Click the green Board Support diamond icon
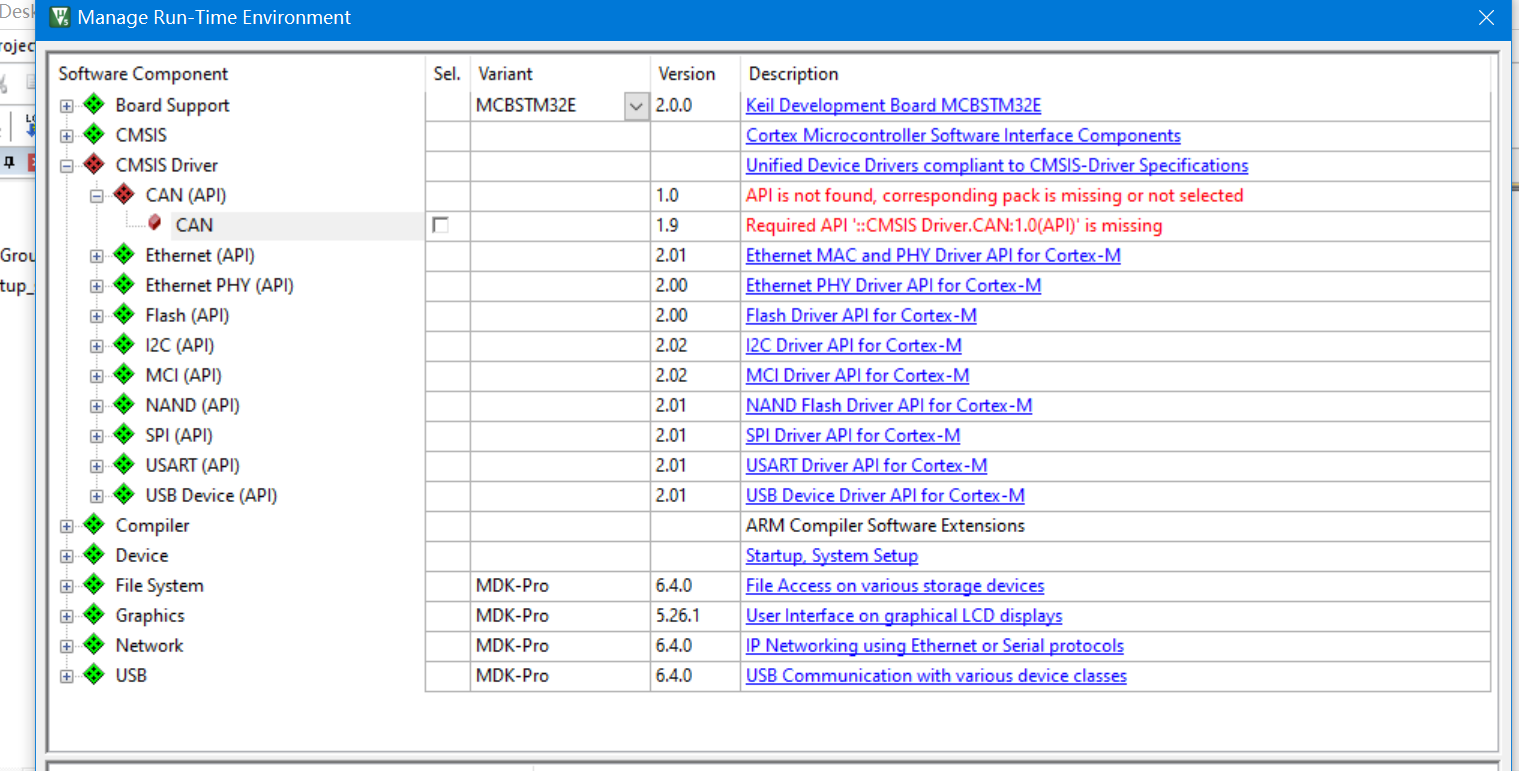Screen dimensions: 1519x771 click(94, 105)
